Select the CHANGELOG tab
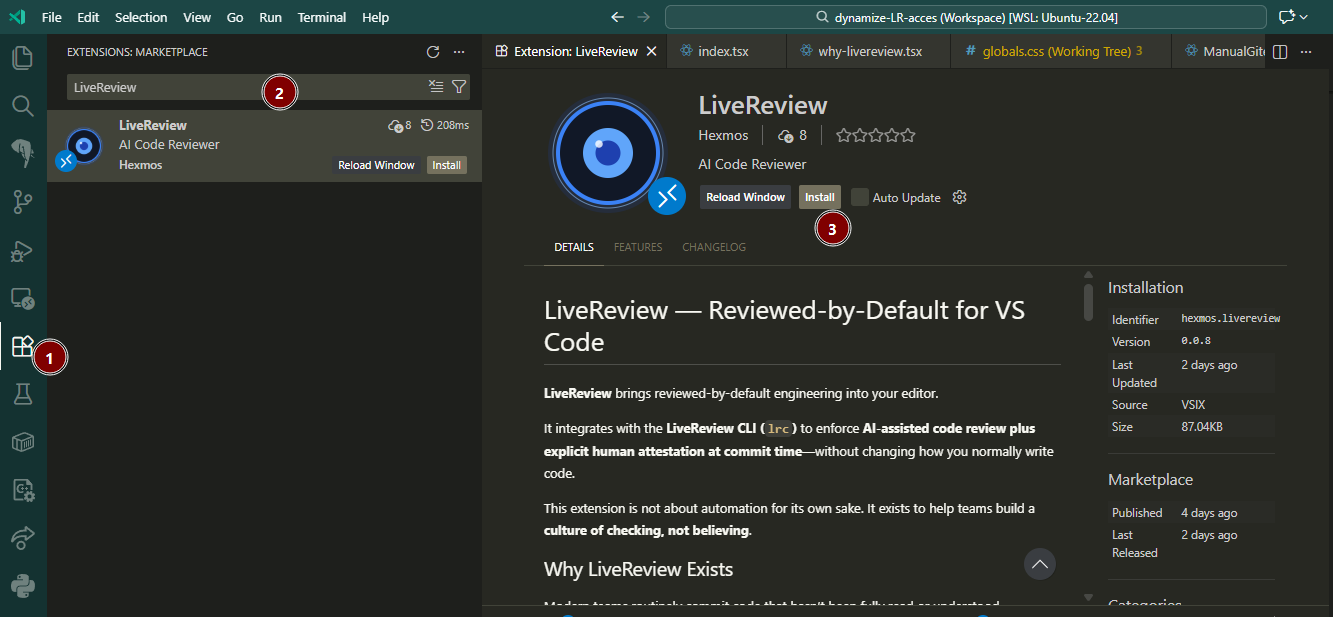The height and width of the screenshot is (617, 1333). click(x=714, y=247)
